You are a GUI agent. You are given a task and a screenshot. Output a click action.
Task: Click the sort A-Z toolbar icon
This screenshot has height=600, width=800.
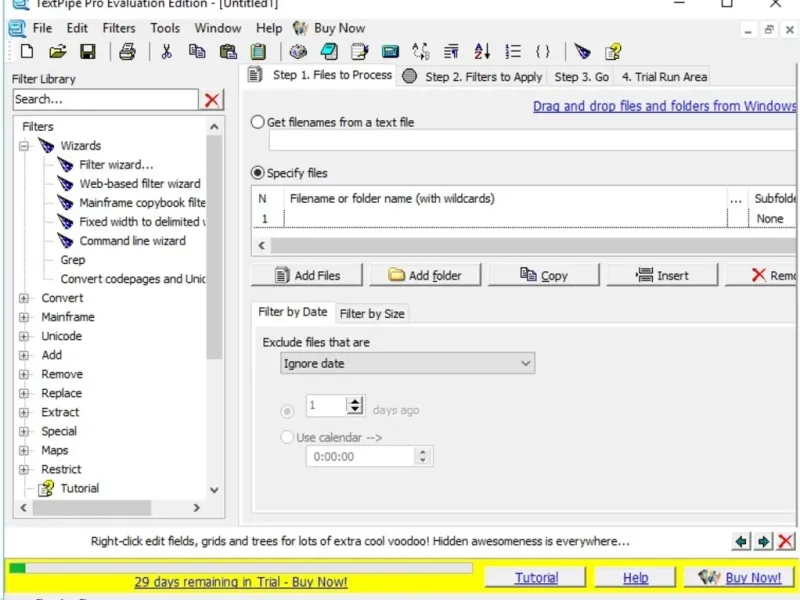482,52
